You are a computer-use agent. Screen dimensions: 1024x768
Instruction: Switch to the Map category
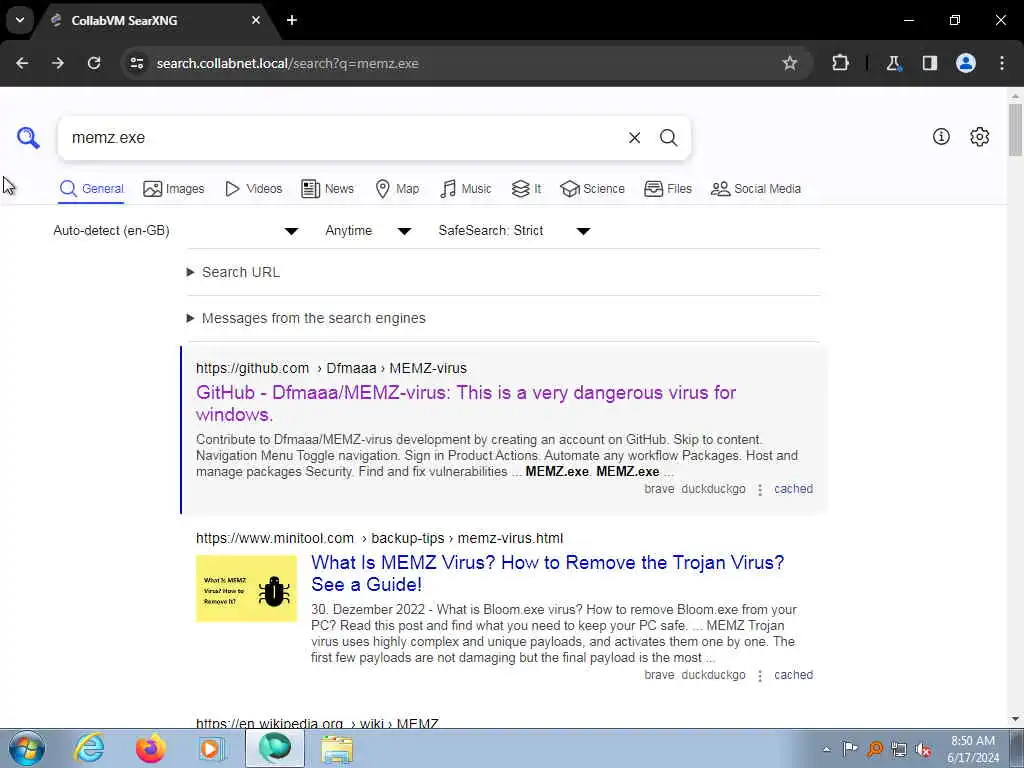[397, 189]
